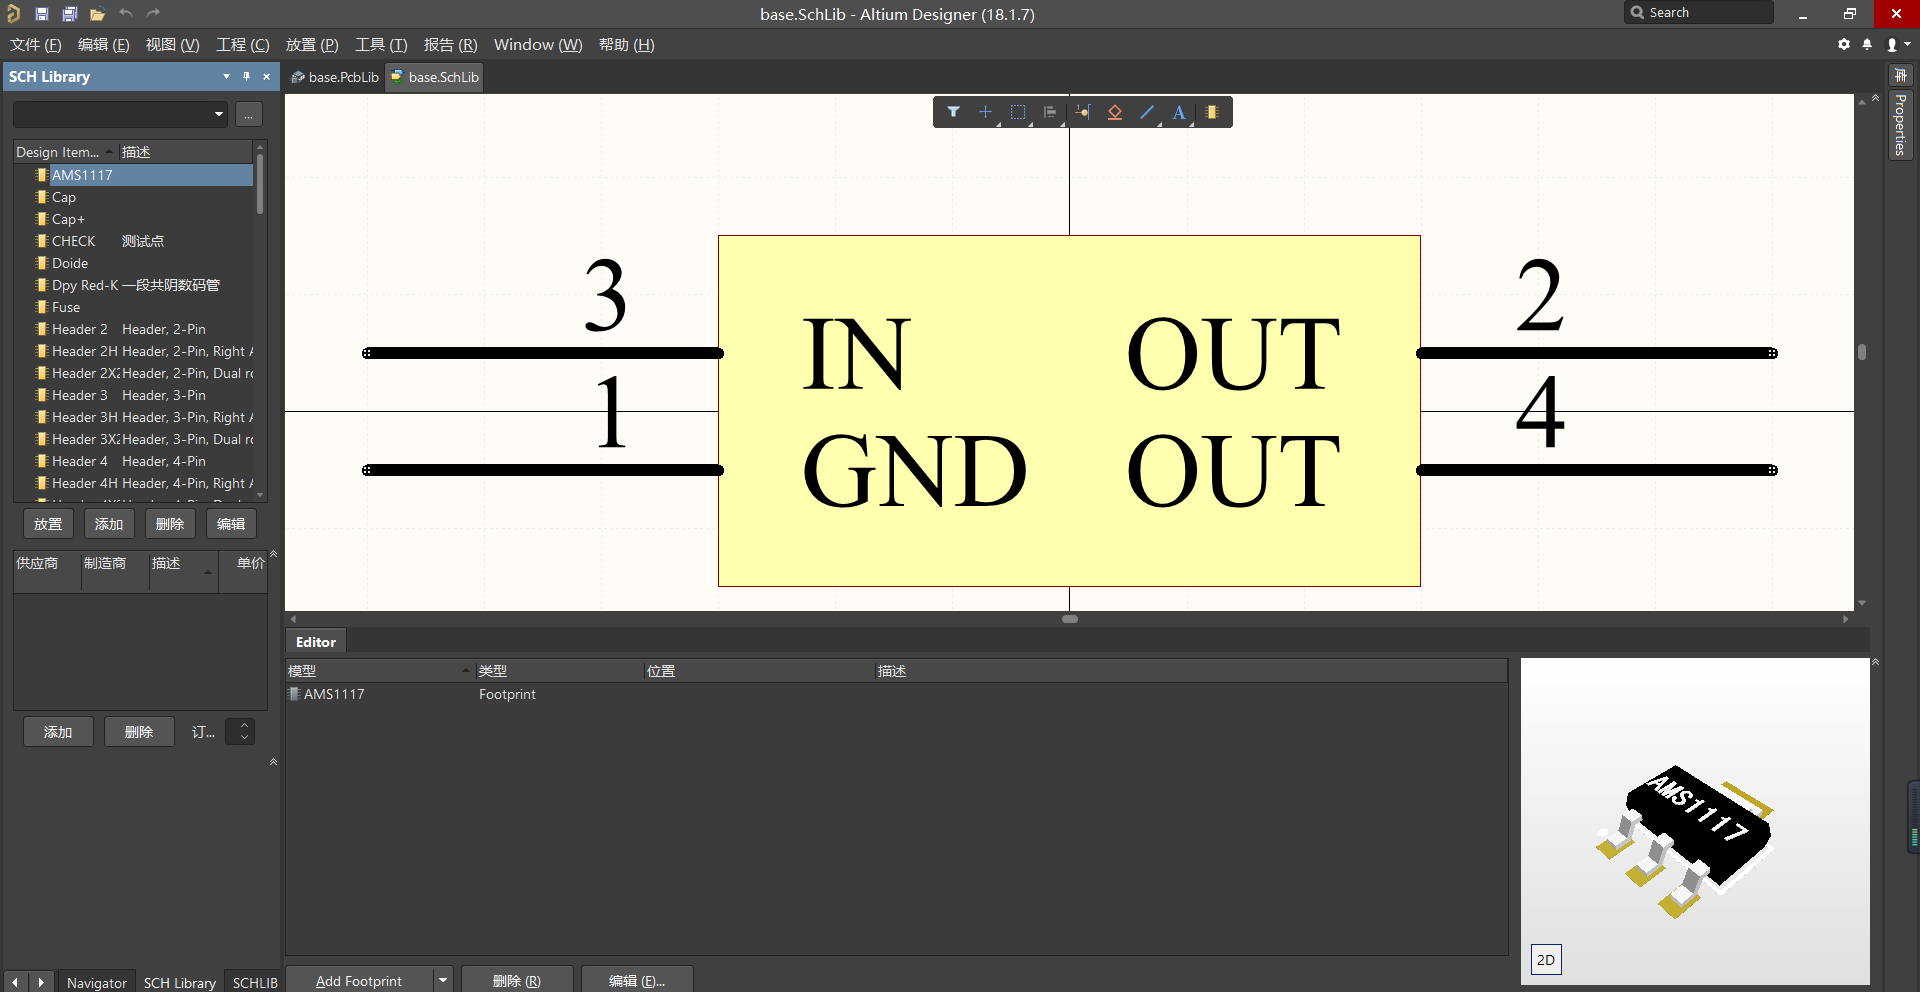1920x992 pixels.
Task: Switch to base.SchLib document tab
Action: pos(435,77)
